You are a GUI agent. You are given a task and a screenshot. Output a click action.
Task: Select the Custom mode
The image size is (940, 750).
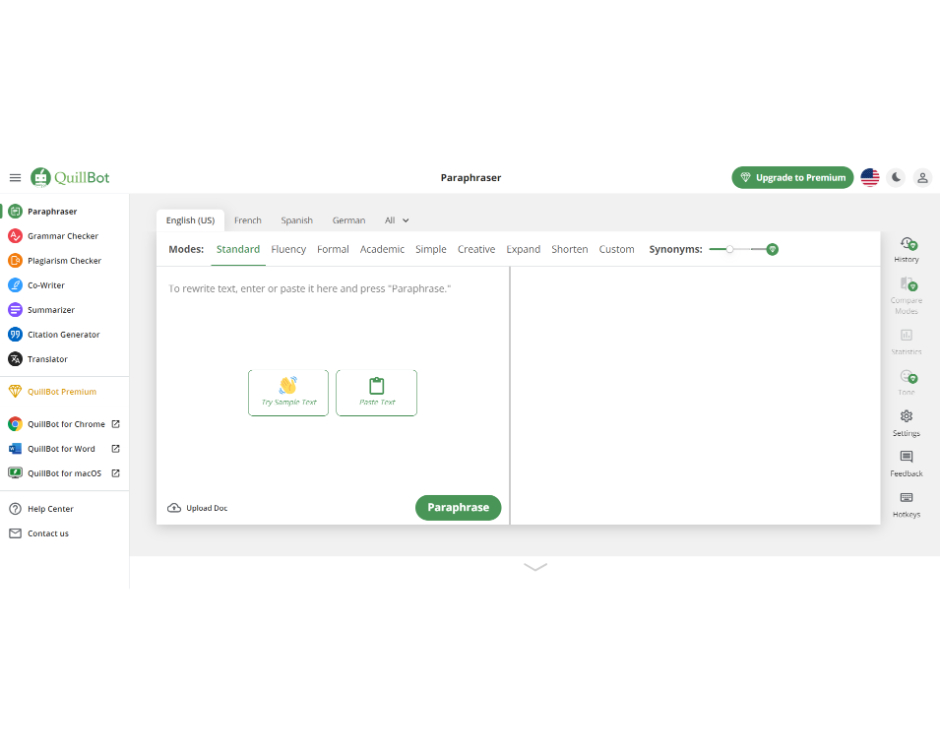tap(616, 249)
